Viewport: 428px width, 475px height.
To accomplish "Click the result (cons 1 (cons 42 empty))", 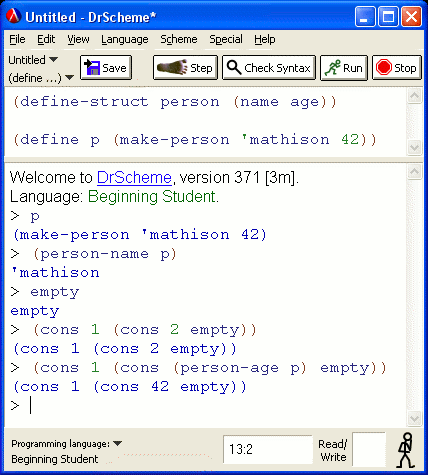I will 130,387.
